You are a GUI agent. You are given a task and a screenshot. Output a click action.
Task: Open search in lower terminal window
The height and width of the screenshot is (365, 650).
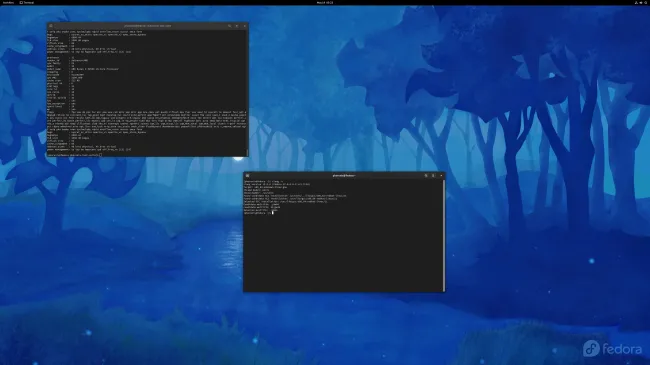(x=426, y=175)
